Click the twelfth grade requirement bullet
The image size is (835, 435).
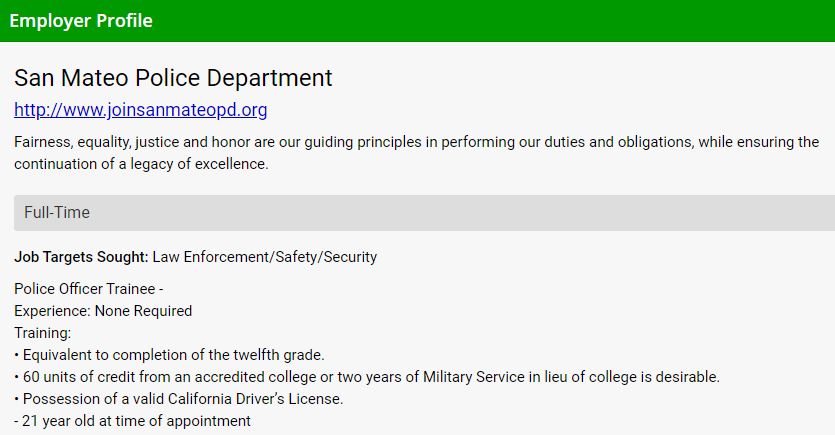point(169,355)
